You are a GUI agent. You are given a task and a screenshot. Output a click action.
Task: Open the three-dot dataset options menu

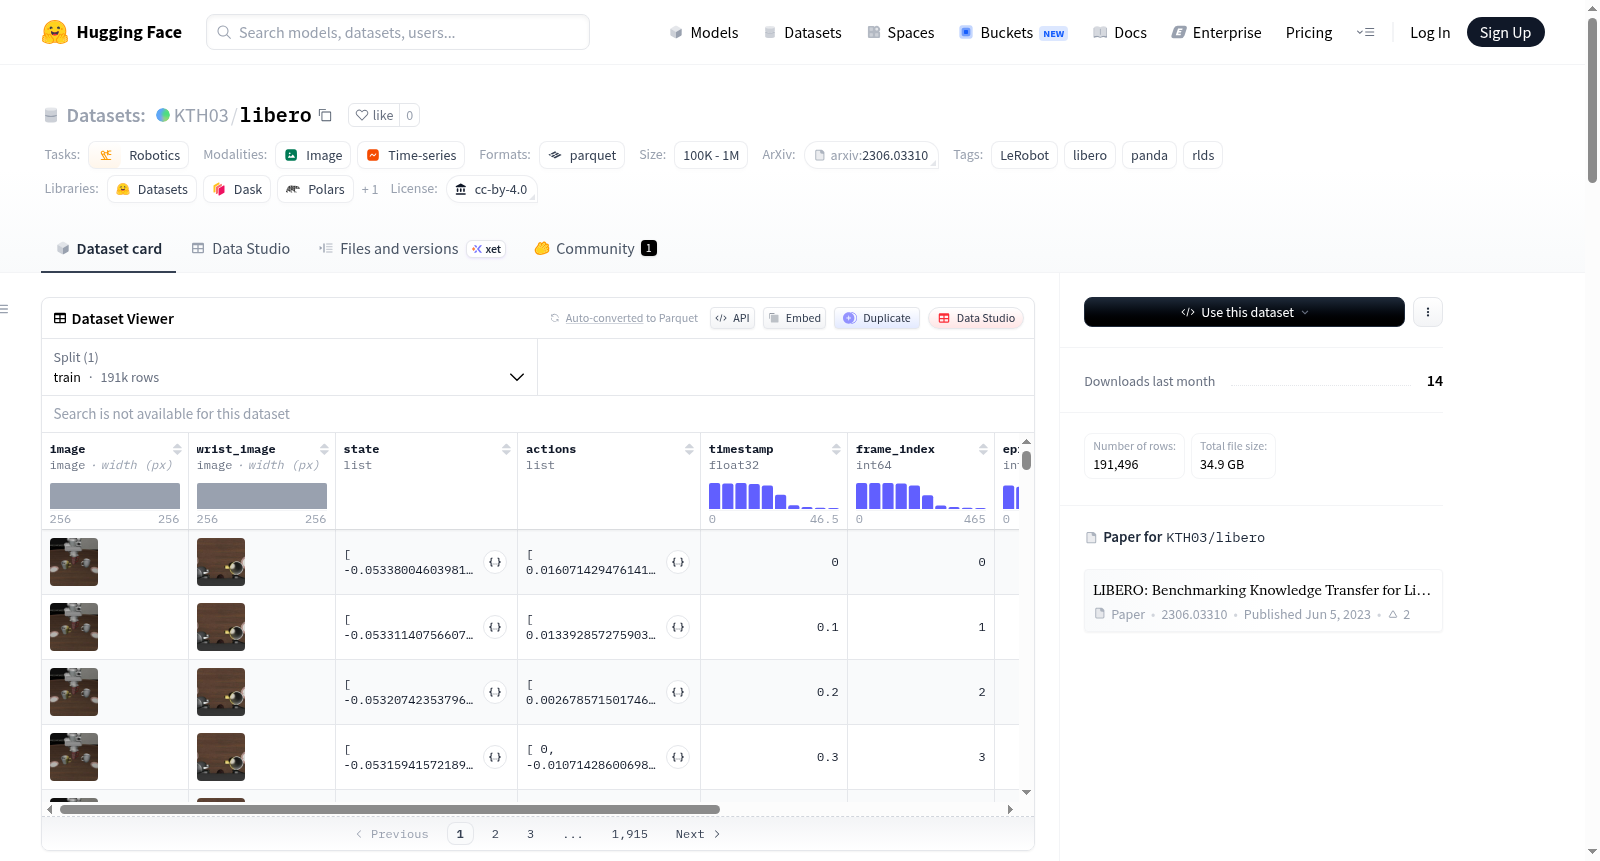tap(1428, 312)
